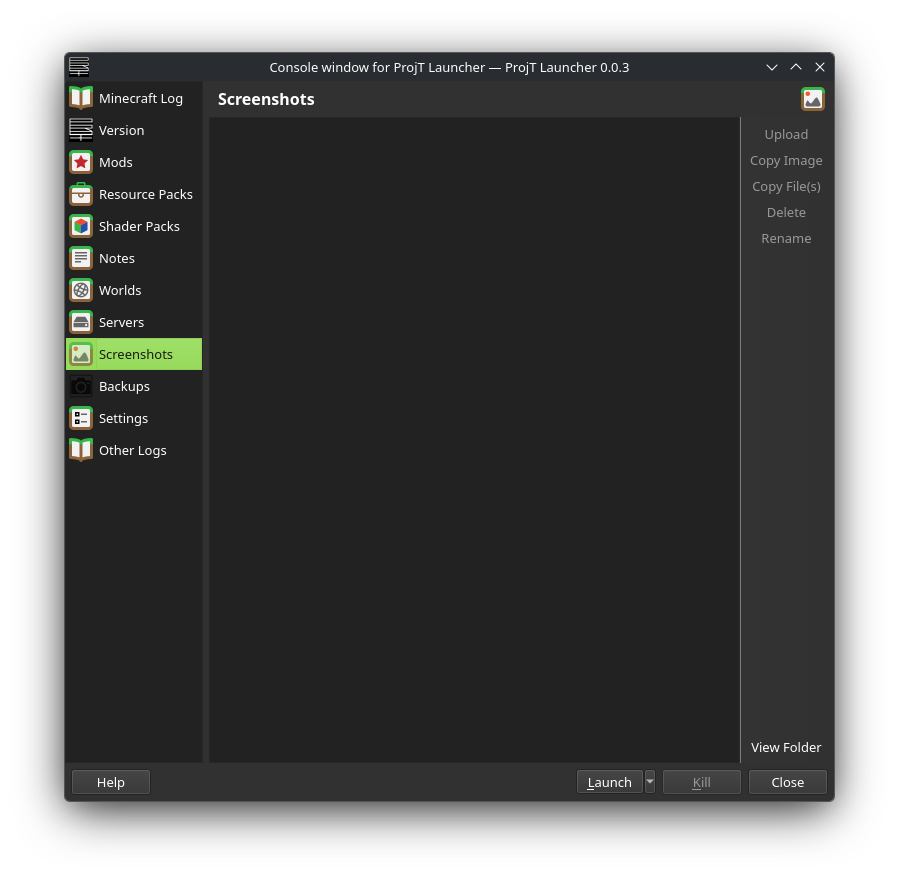The height and width of the screenshot is (878, 899).
Task: Click the Mods star icon
Action: tap(81, 161)
